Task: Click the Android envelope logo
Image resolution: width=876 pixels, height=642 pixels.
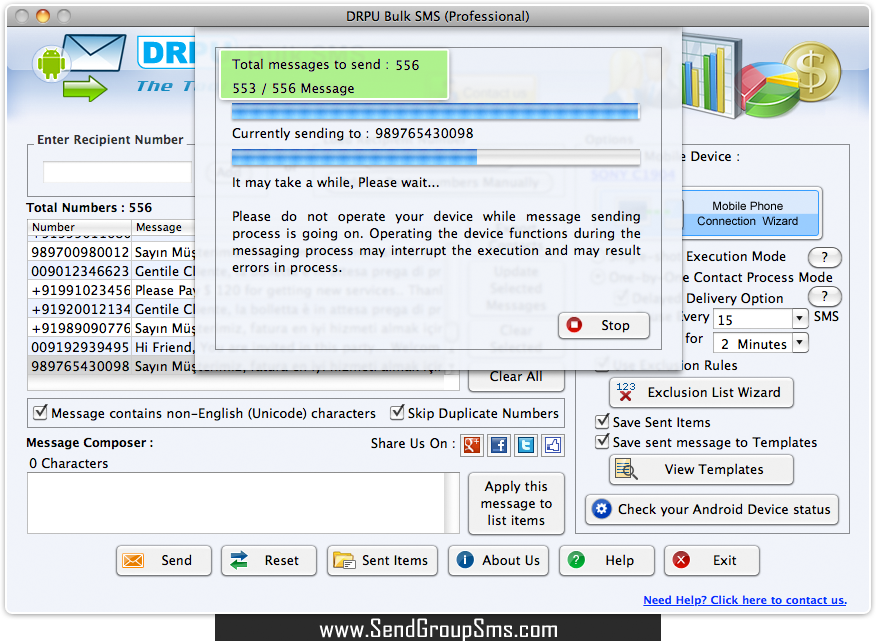Action: coord(80,68)
